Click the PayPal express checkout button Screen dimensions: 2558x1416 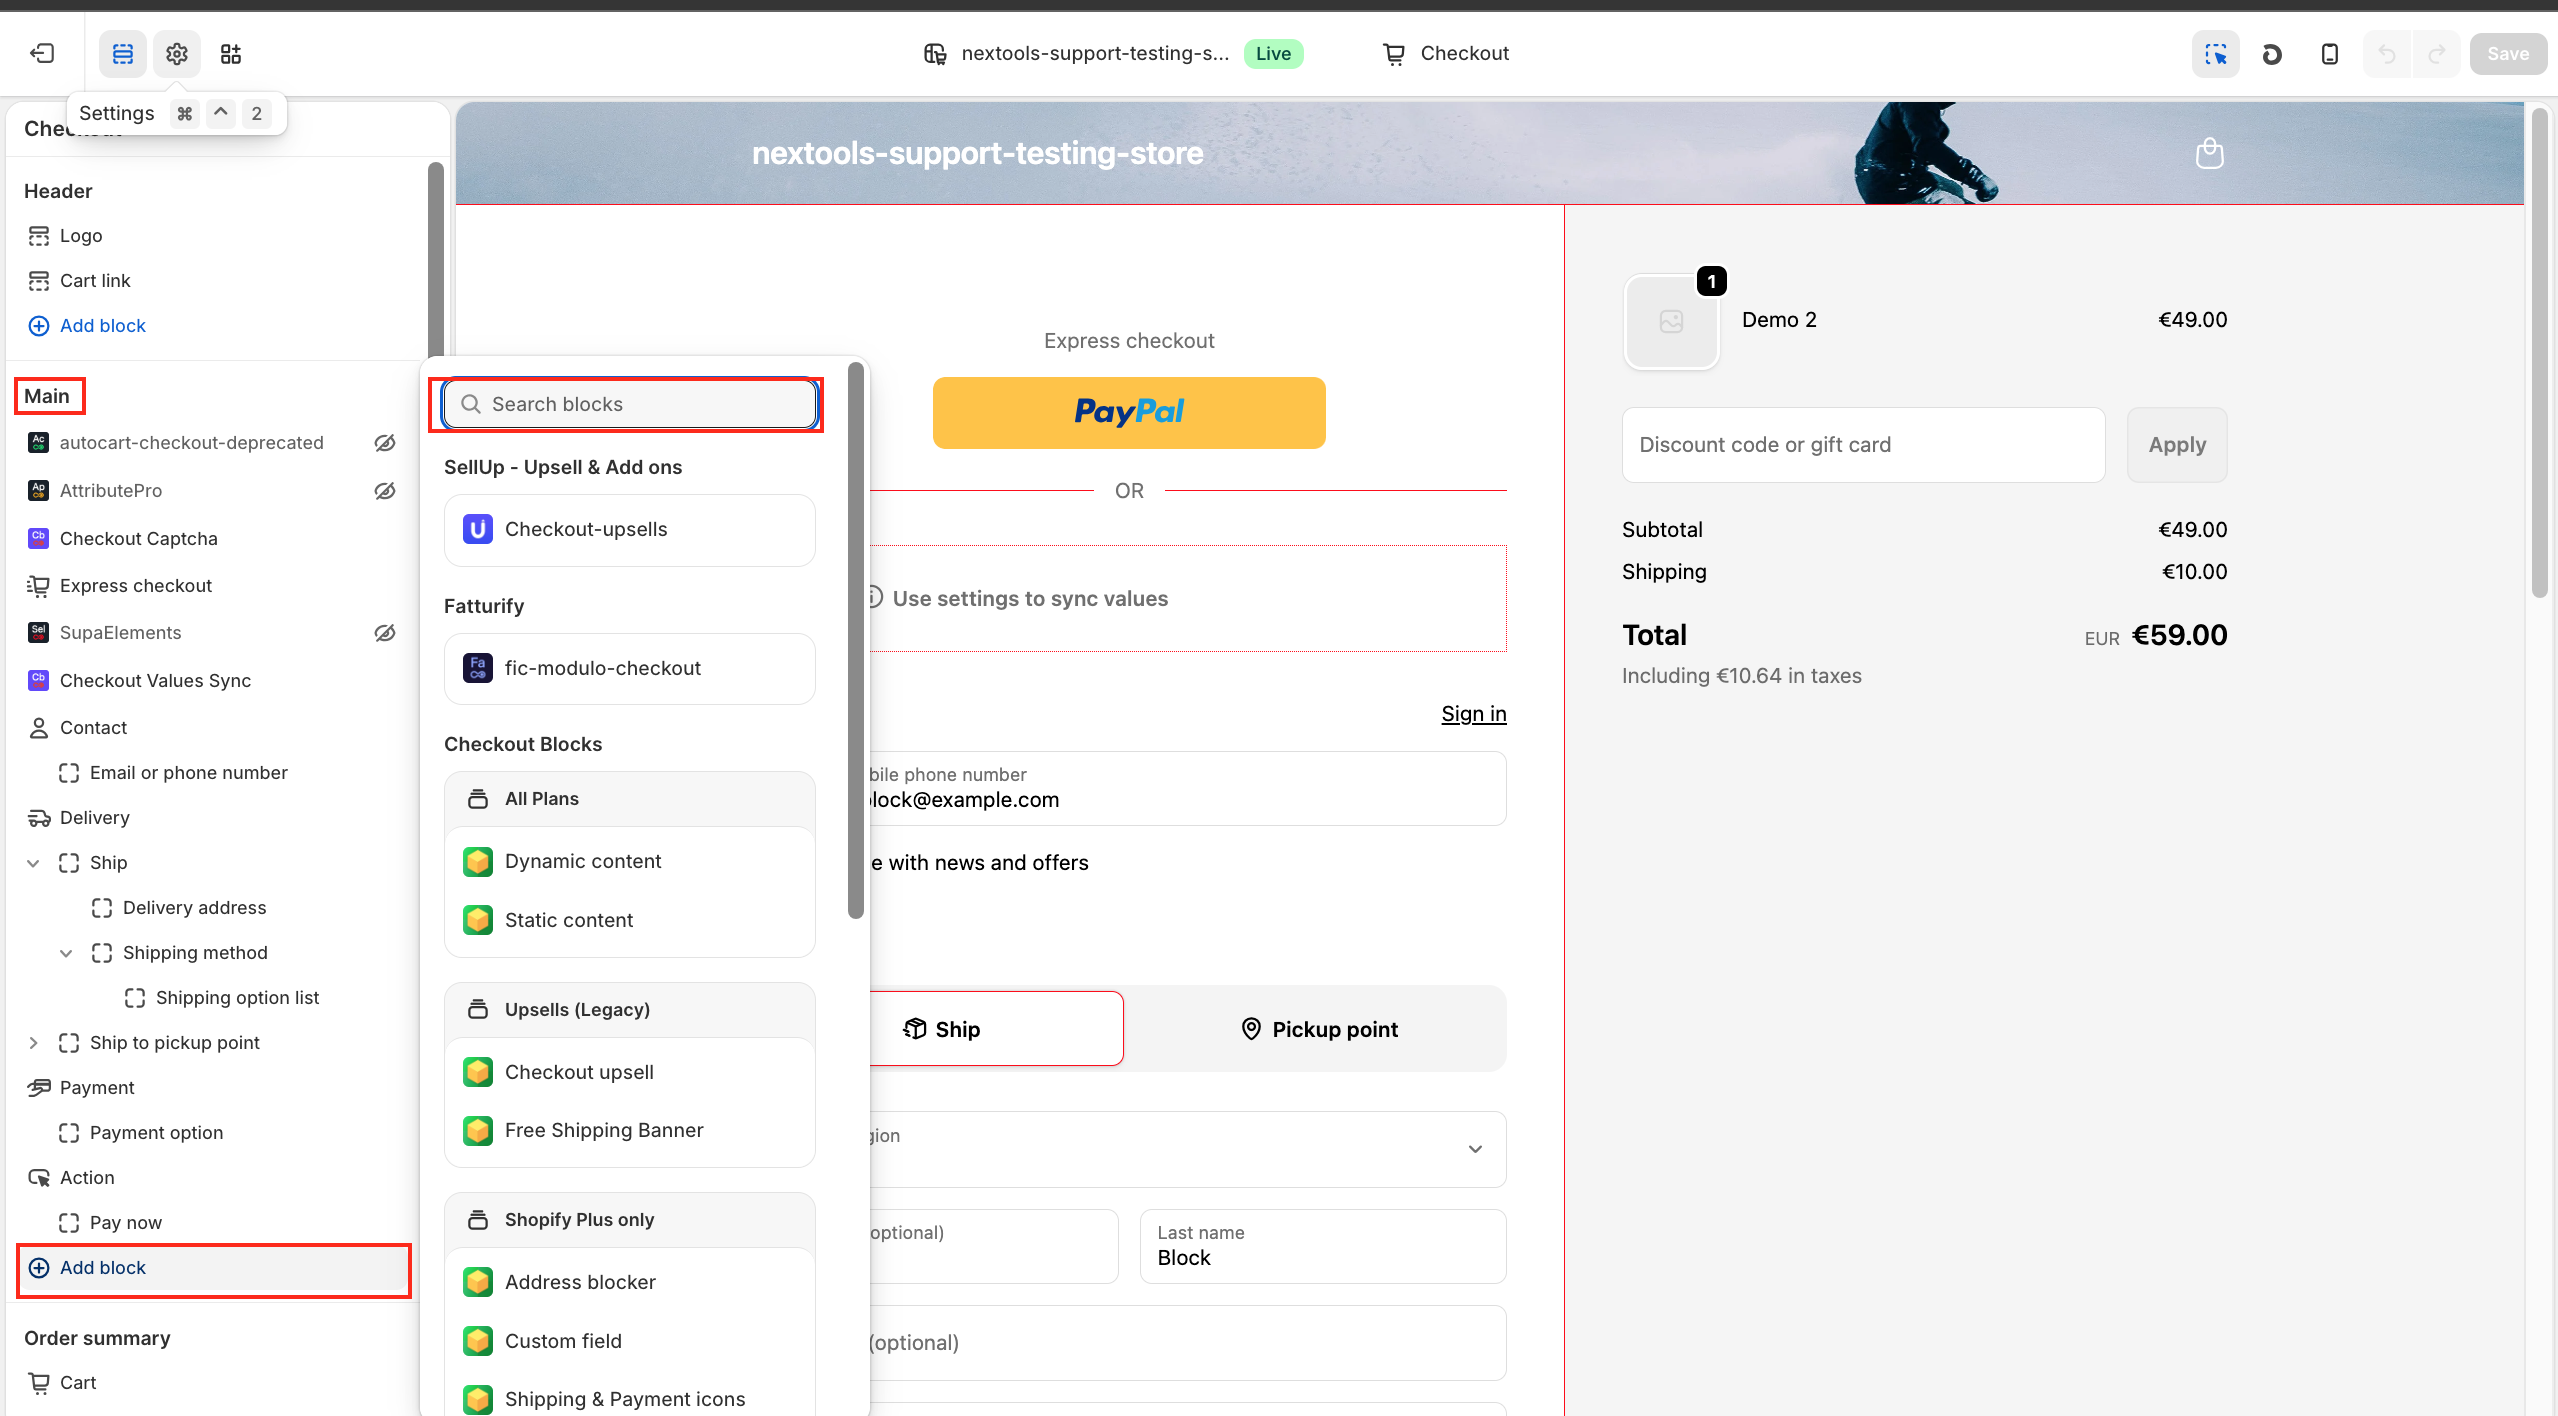[x=1129, y=412]
